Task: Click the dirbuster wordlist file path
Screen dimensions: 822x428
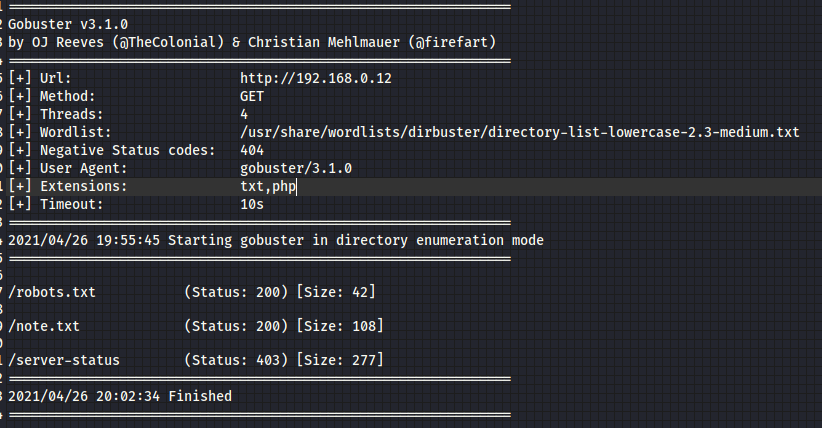Action: [x=519, y=132]
